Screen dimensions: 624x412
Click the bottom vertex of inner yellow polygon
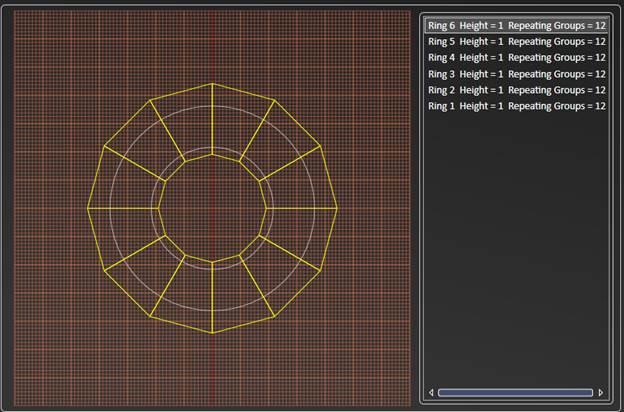213,263
